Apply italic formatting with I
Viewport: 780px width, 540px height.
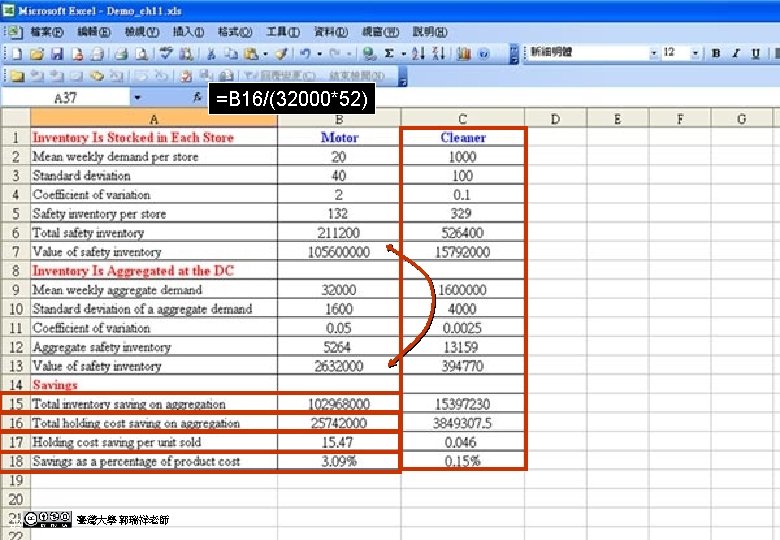(736, 54)
